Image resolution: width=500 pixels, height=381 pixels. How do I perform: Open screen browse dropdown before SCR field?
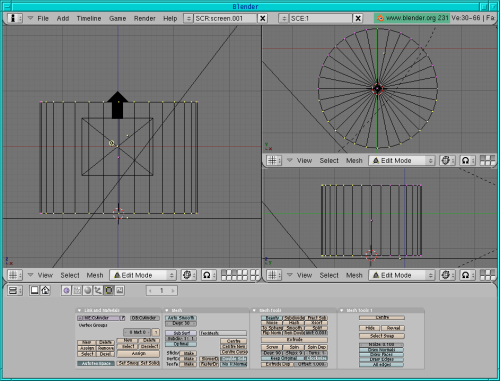point(188,18)
